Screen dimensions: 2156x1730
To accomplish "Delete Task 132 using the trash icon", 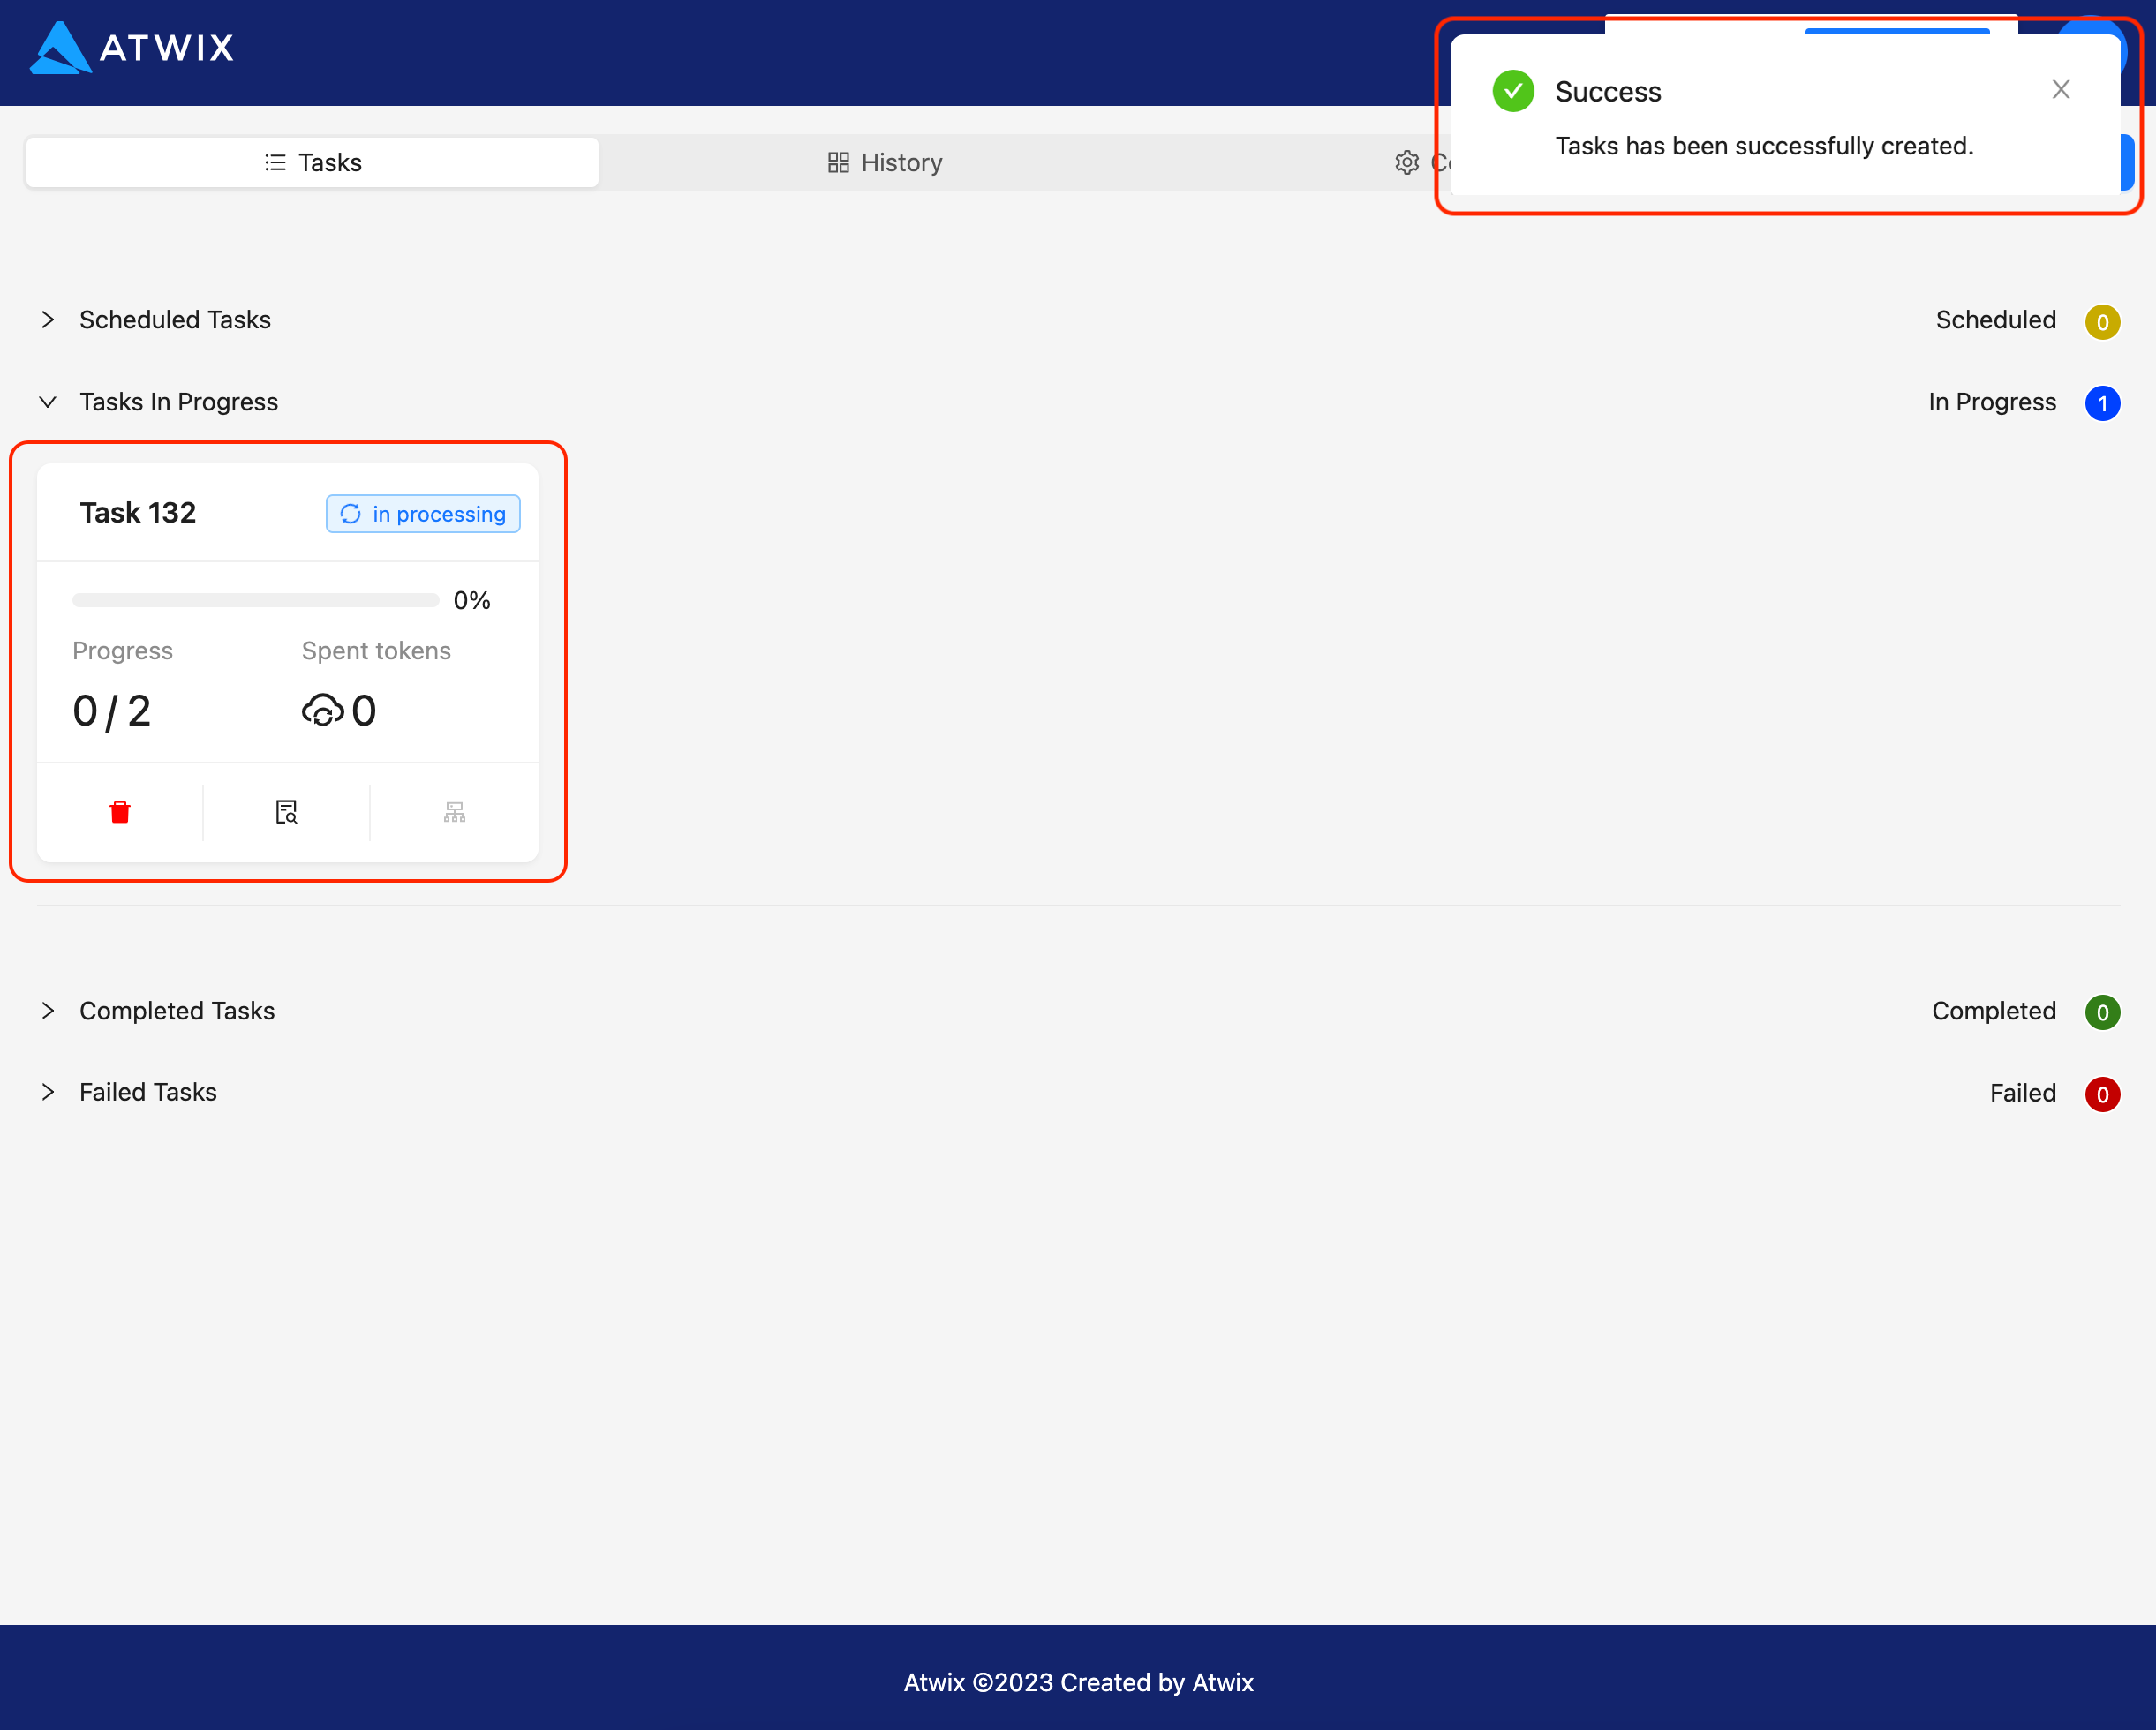I will [120, 812].
